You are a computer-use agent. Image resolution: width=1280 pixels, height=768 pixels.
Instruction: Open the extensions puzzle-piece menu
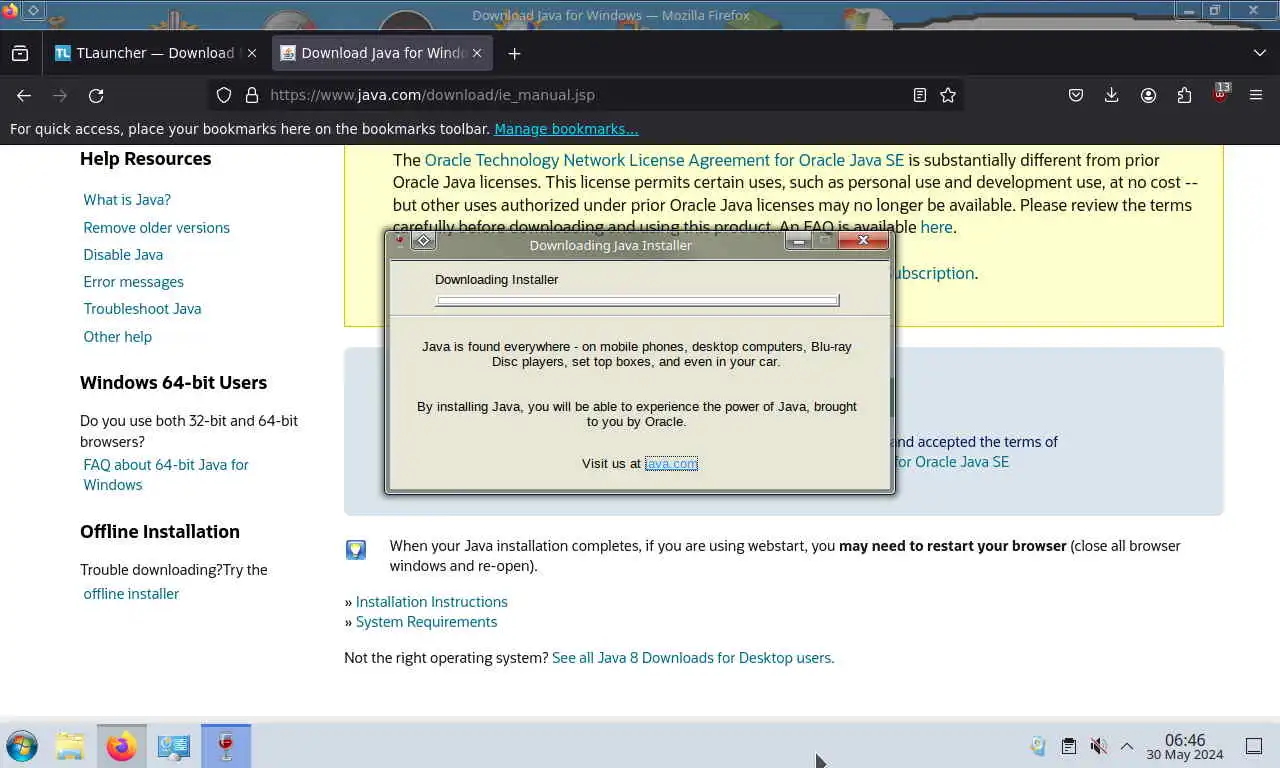click(1184, 95)
